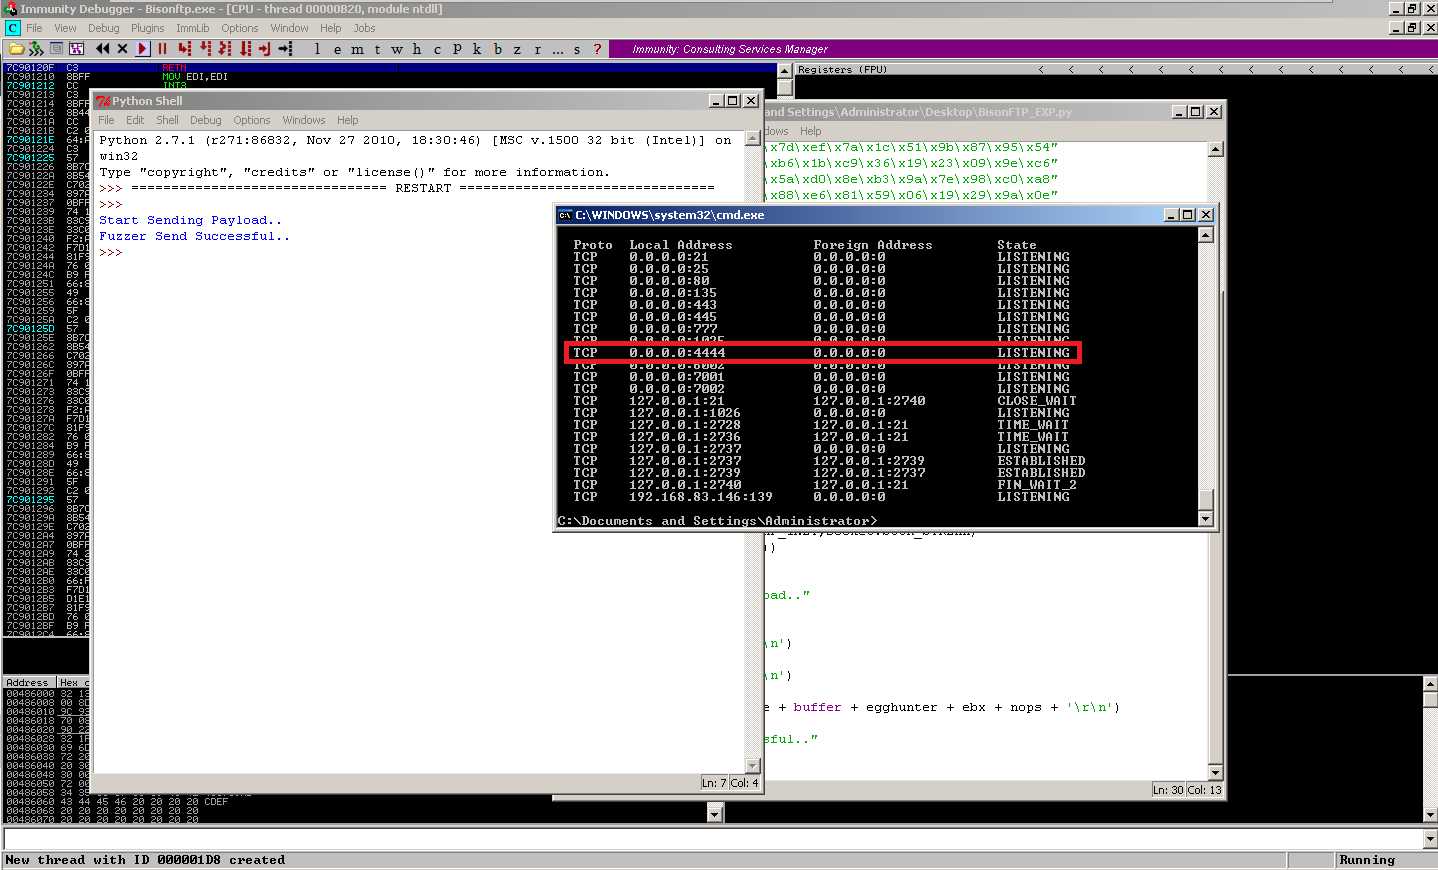Click the red question mark help icon
Screen dimensions: 1438x870
(597, 48)
